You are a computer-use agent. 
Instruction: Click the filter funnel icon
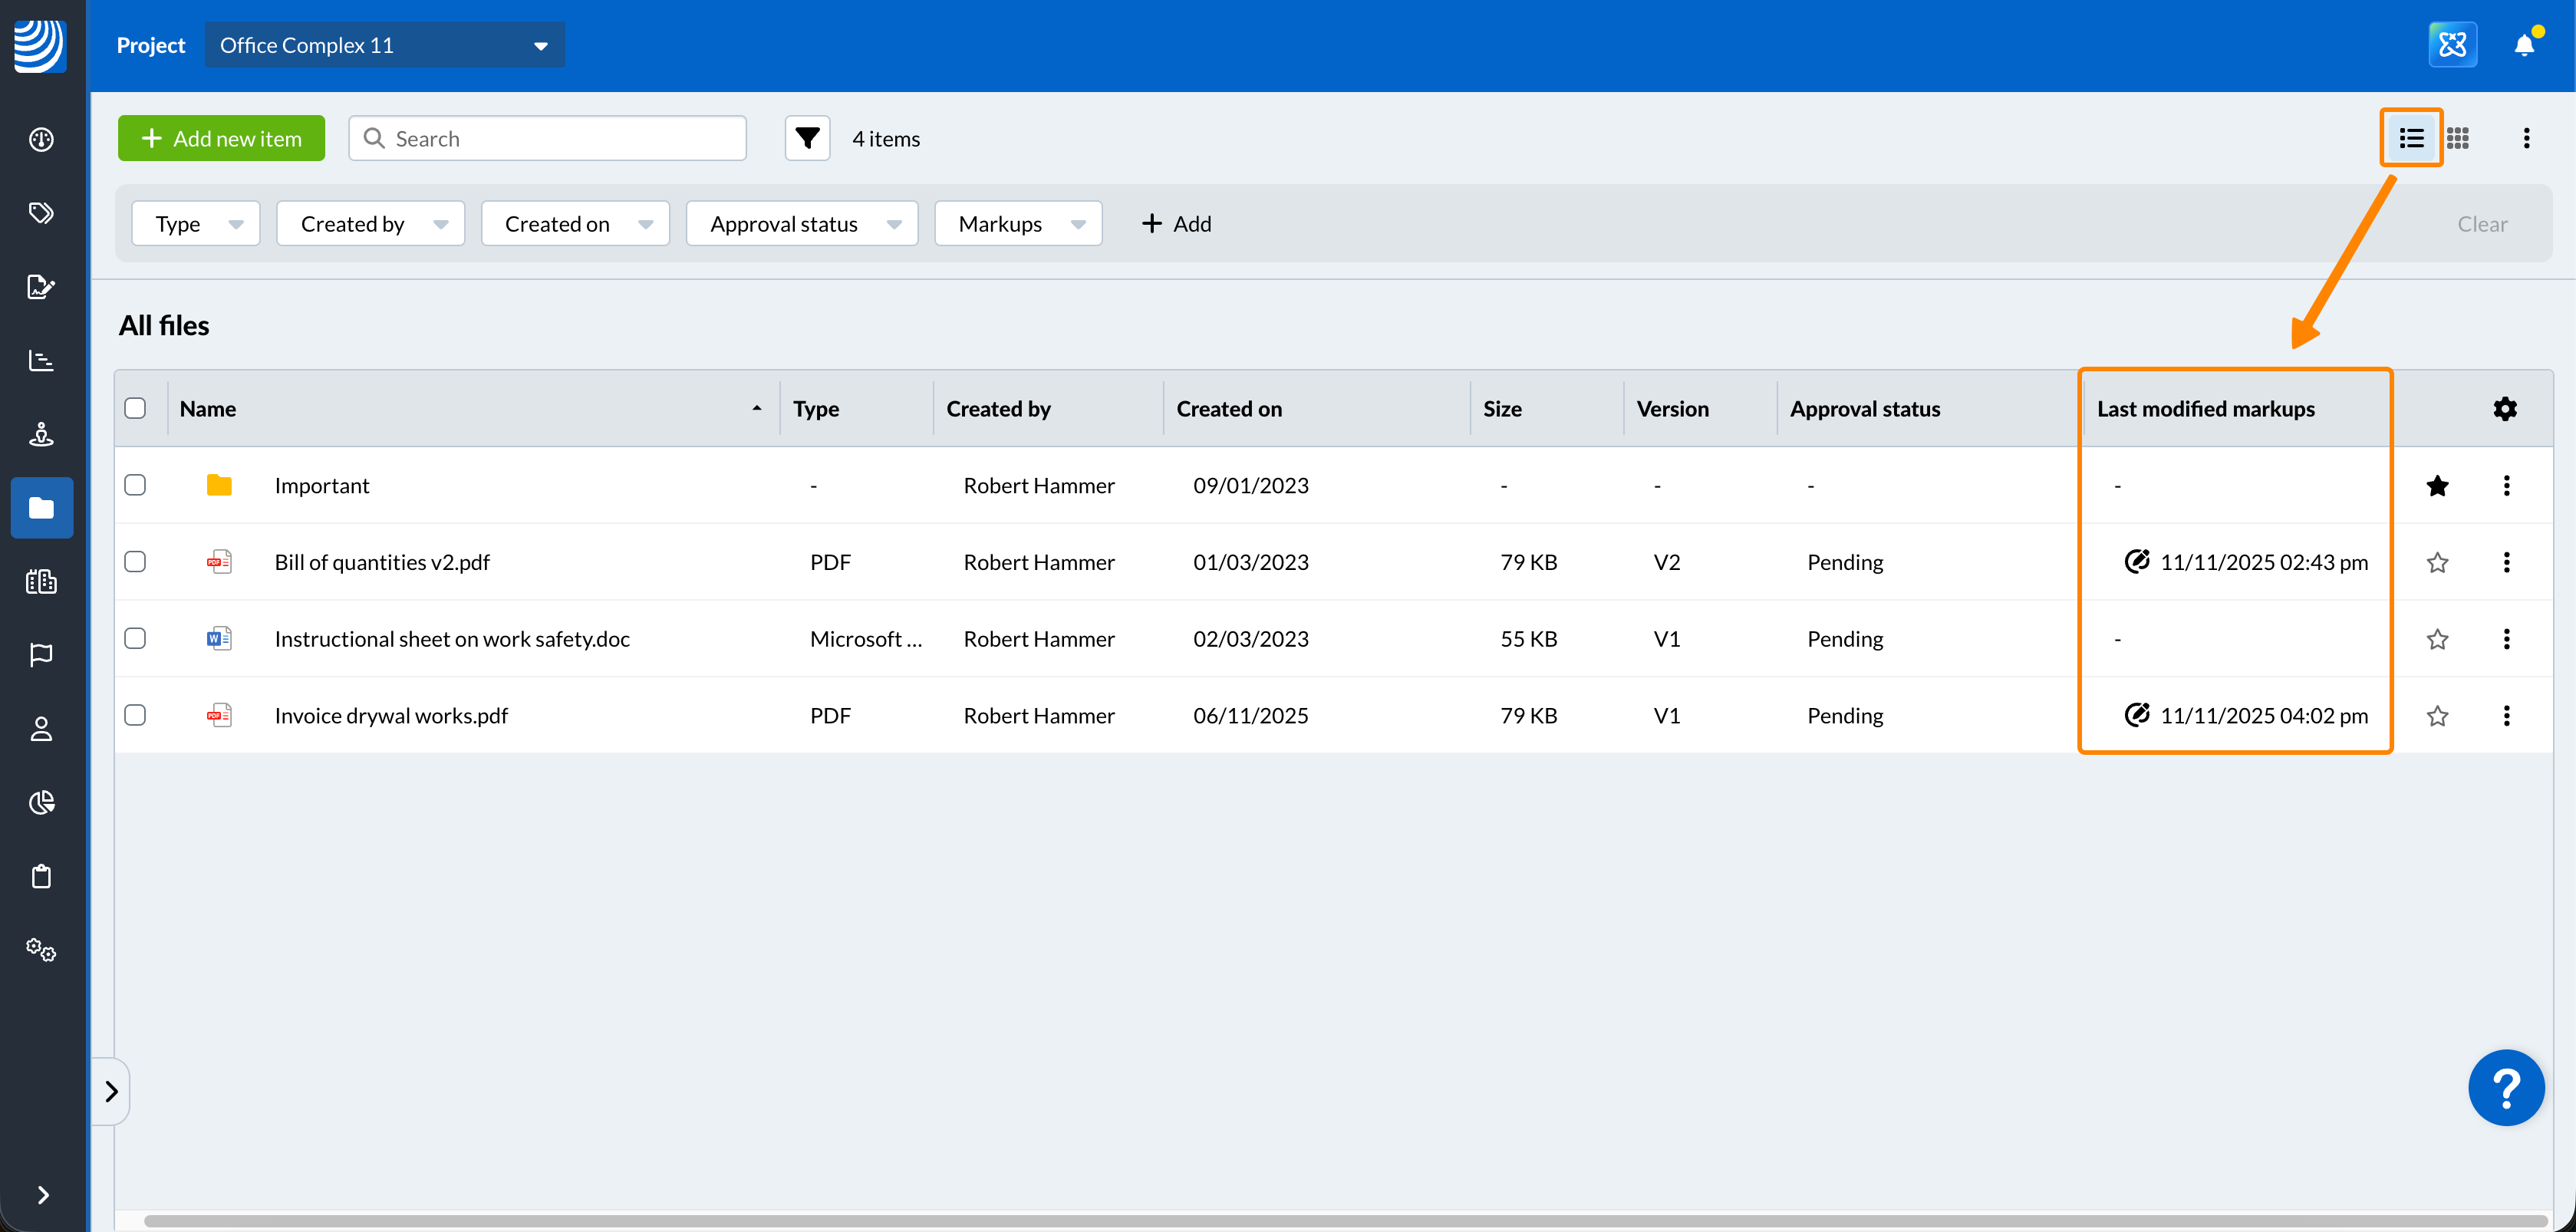click(x=807, y=138)
